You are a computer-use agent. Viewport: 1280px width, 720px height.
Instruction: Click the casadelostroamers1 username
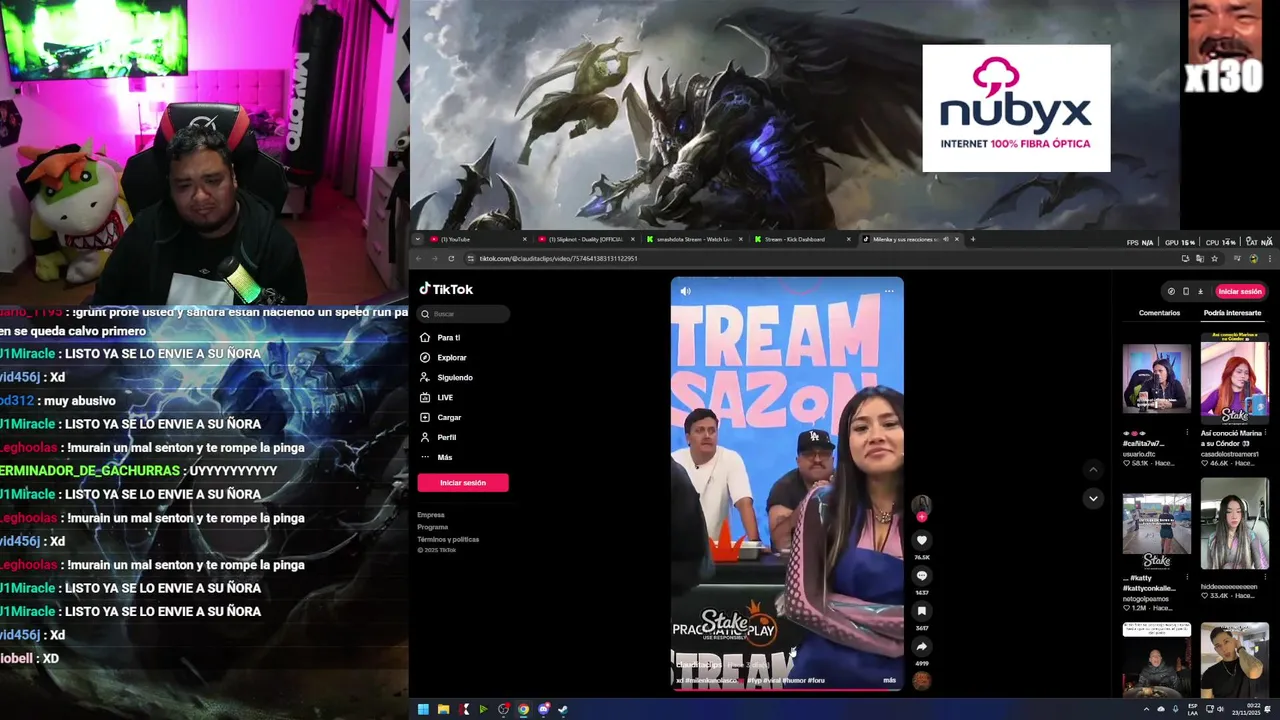pos(1232,454)
